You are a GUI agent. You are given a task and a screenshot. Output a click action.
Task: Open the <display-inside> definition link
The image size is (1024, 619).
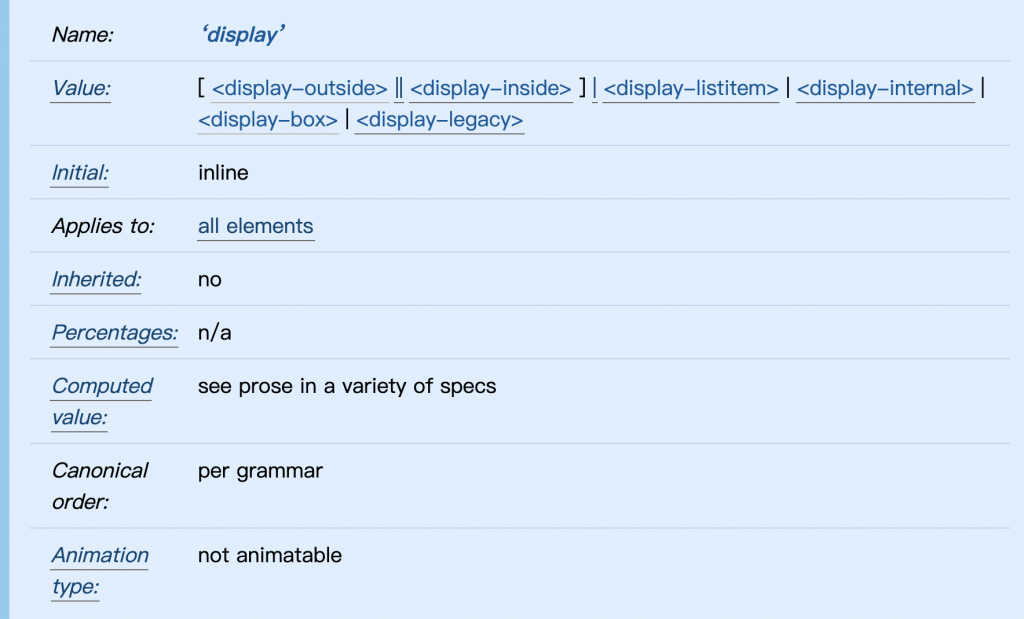491,88
